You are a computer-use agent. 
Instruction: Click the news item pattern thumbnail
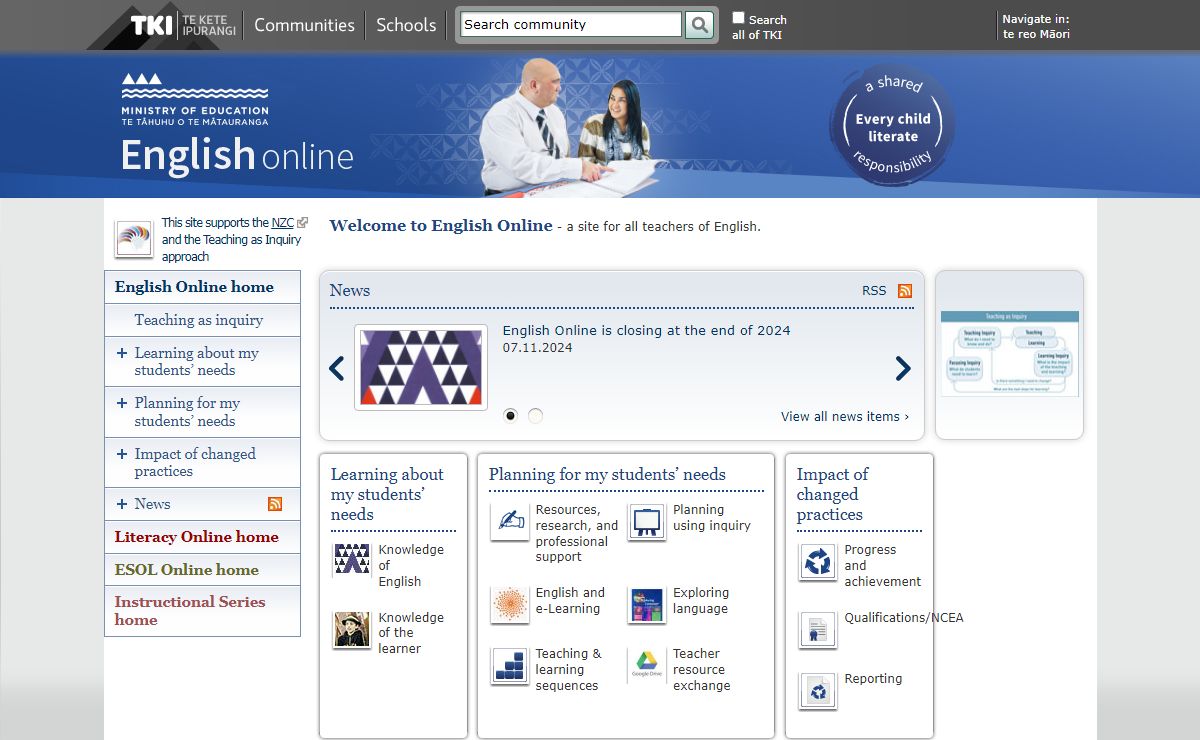[x=421, y=367]
